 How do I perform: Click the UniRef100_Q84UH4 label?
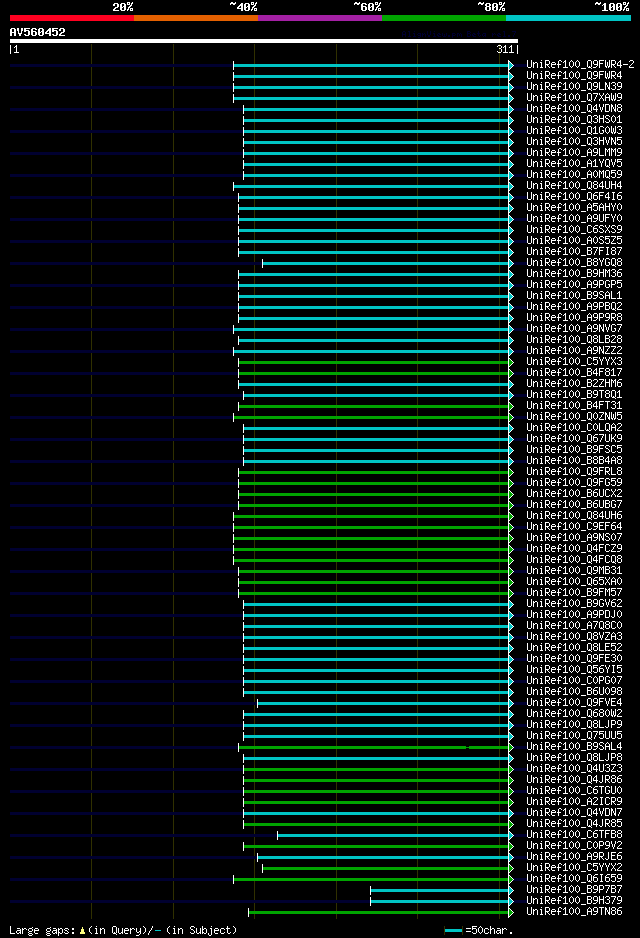[574, 185]
